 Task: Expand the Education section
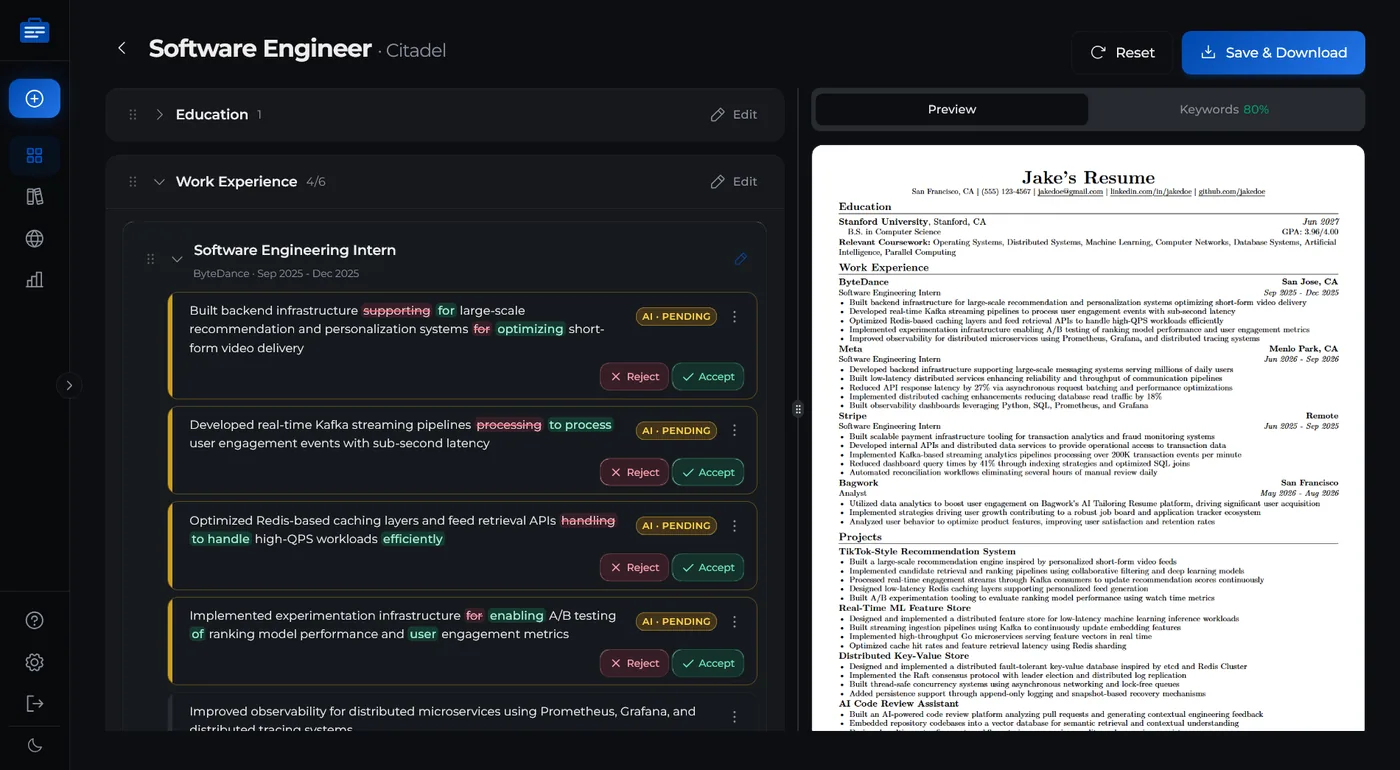tap(159, 115)
